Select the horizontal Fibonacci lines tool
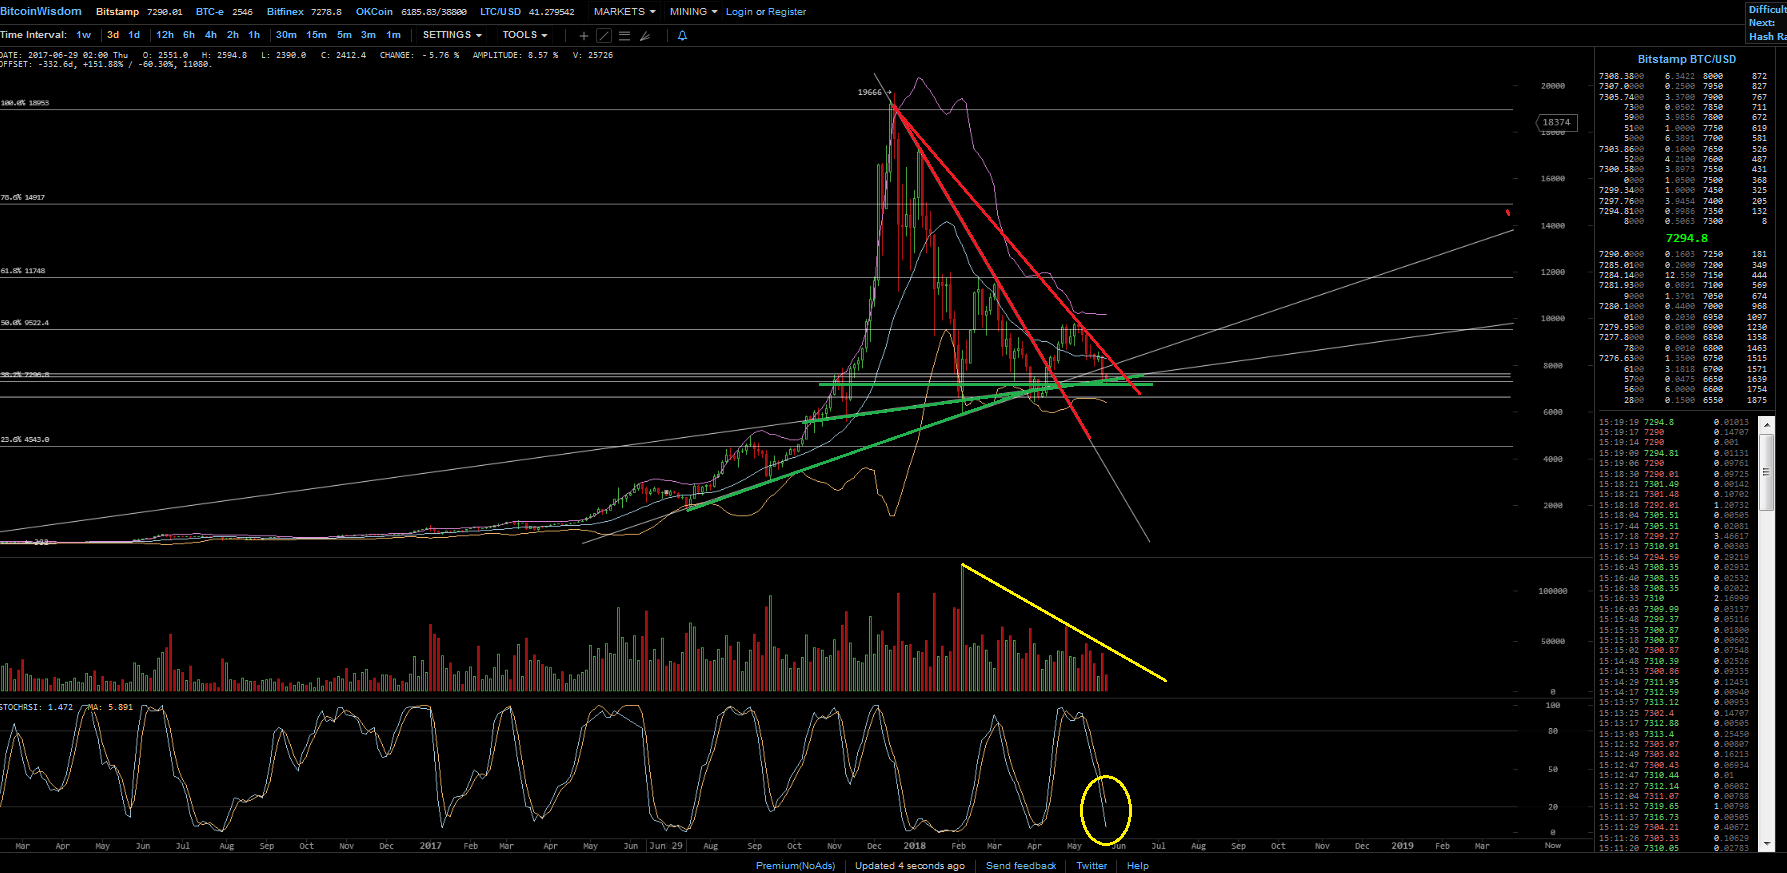 [x=624, y=35]
